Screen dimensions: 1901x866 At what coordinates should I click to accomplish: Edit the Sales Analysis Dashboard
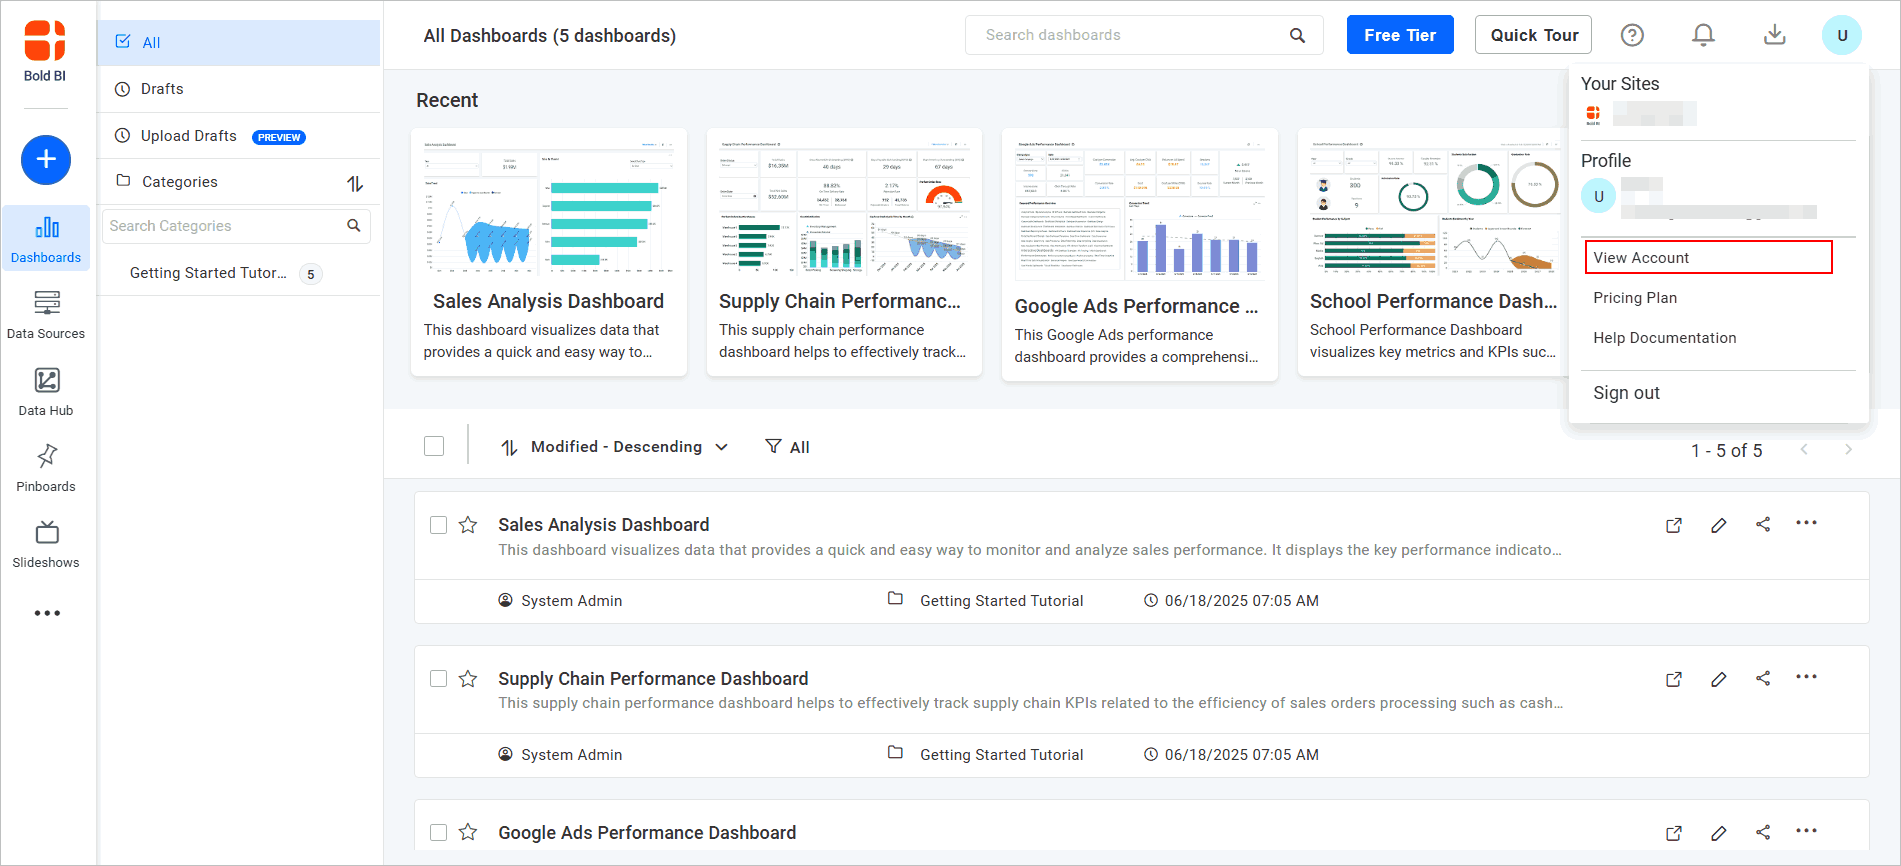[1719, 525]
